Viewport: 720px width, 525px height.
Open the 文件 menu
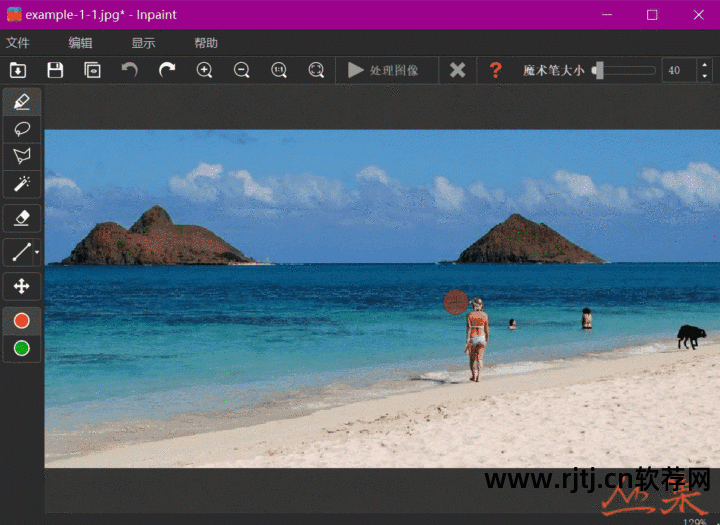(x=17, y=43)
